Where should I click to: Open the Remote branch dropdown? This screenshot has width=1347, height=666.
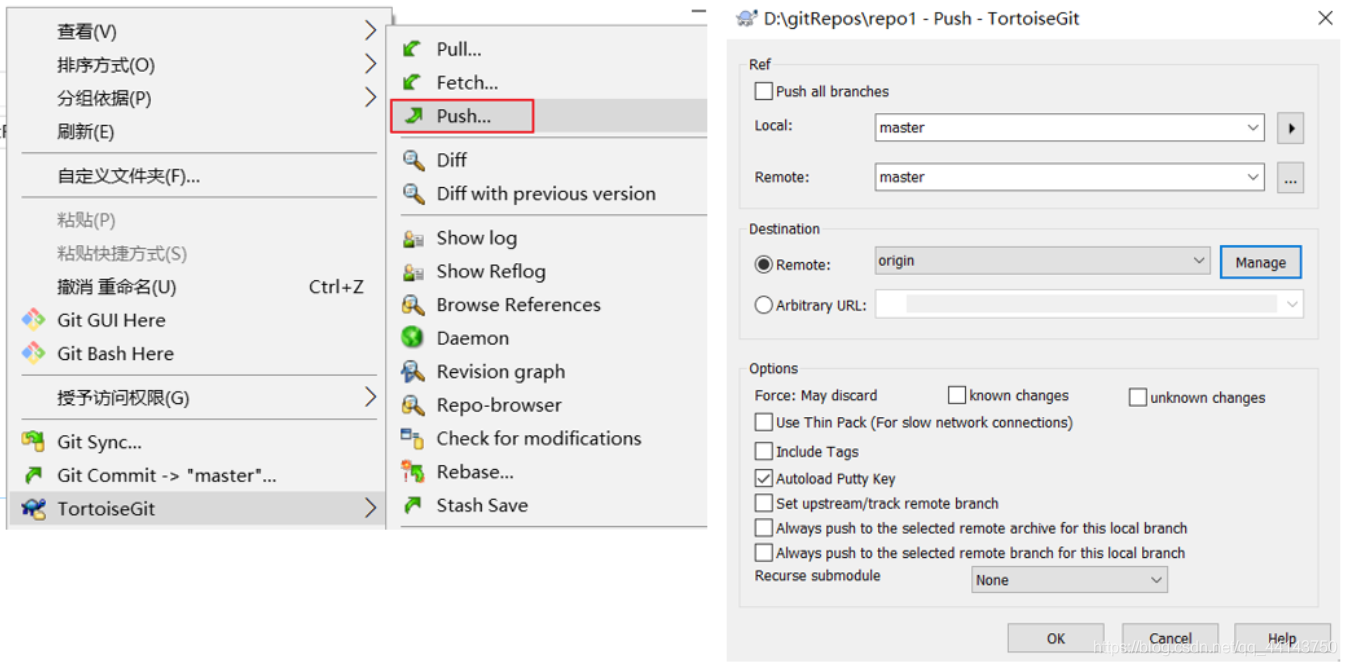point(1254,177)
